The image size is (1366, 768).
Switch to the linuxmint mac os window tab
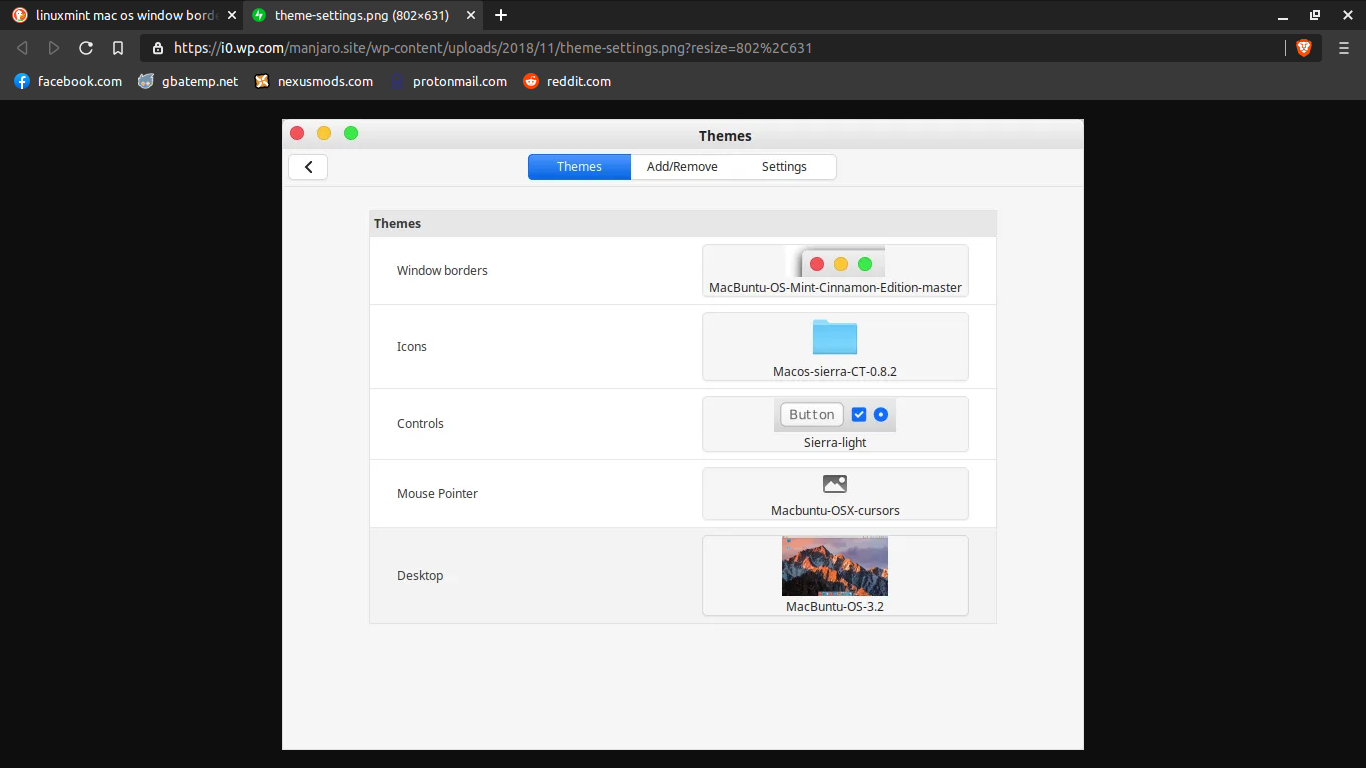tap(121, 15)
